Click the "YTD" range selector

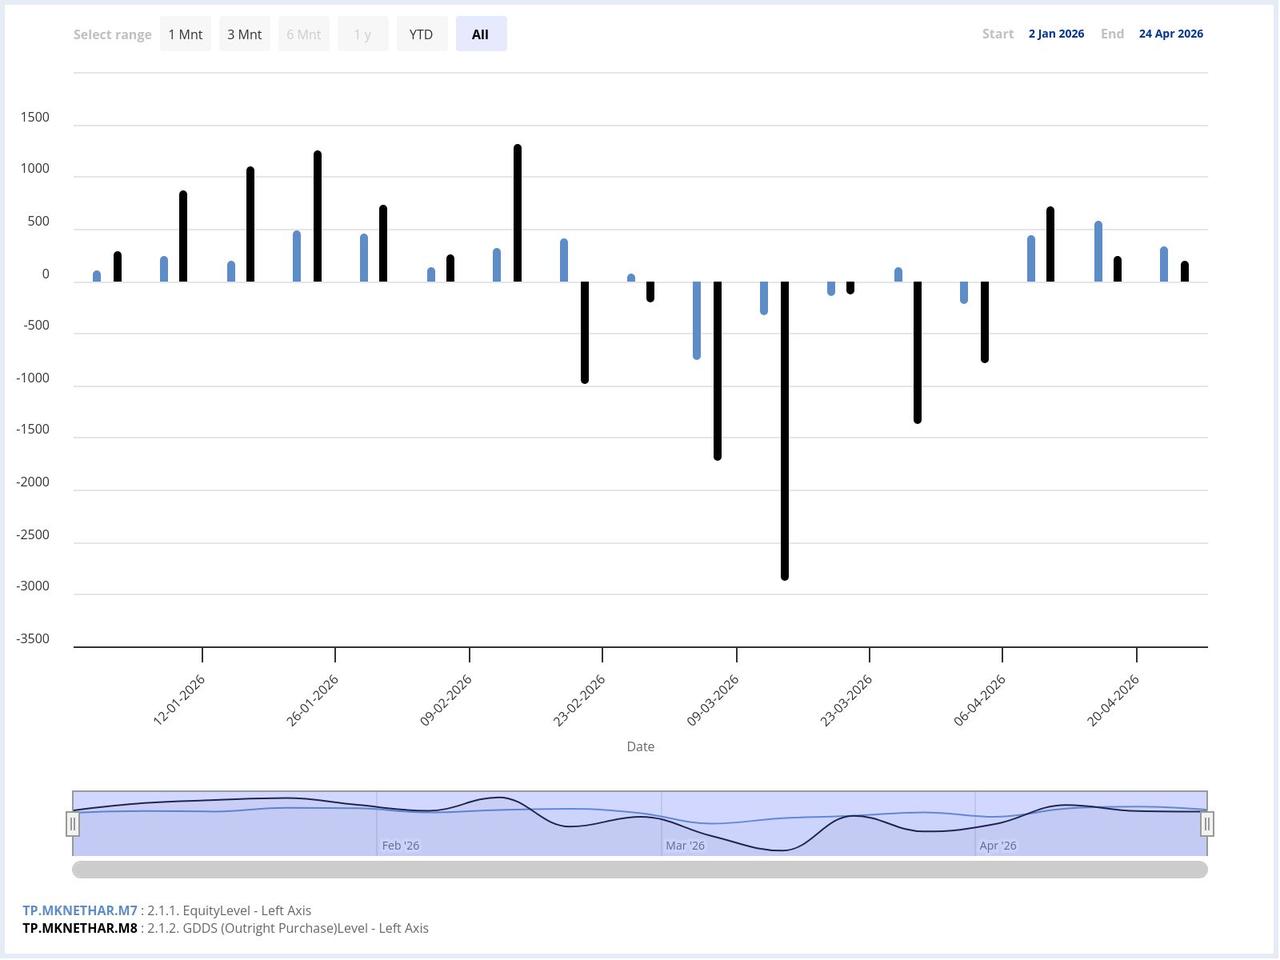(x=421, y=33)
